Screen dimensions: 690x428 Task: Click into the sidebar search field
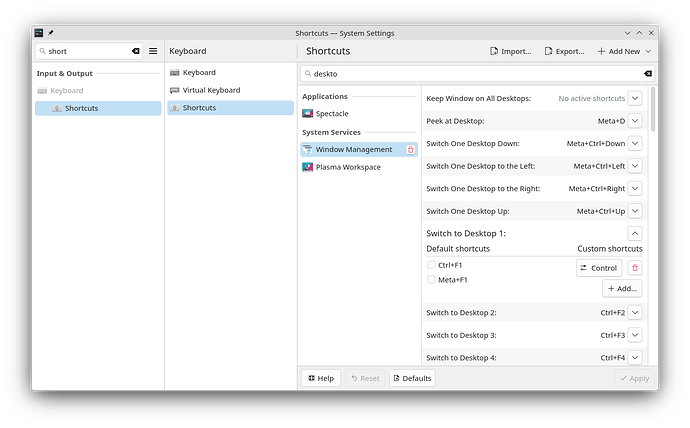point(88,51)
